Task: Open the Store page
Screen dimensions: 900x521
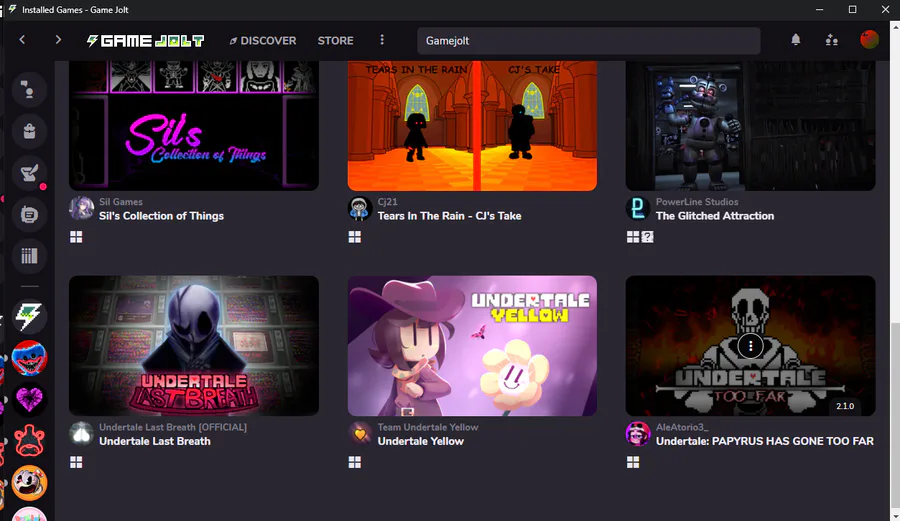Action: coord(335,41)
